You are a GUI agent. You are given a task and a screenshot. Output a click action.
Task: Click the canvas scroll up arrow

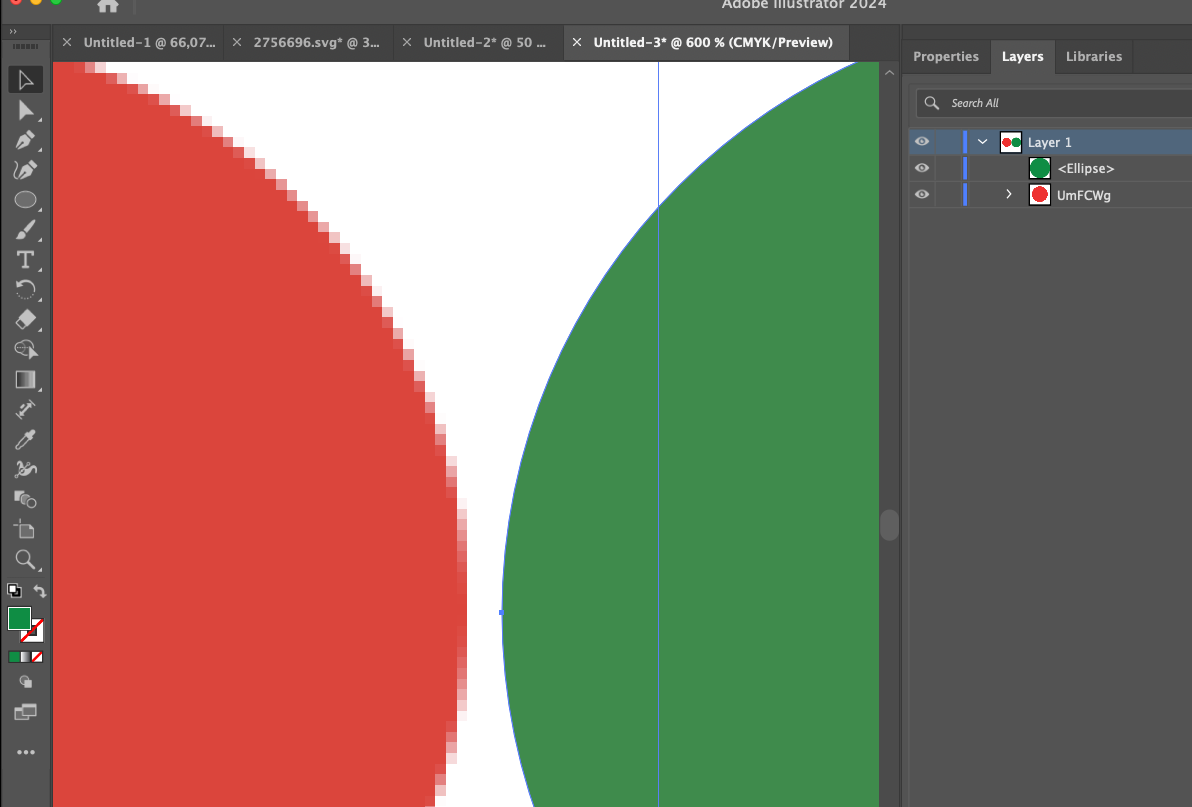(889, 73)
